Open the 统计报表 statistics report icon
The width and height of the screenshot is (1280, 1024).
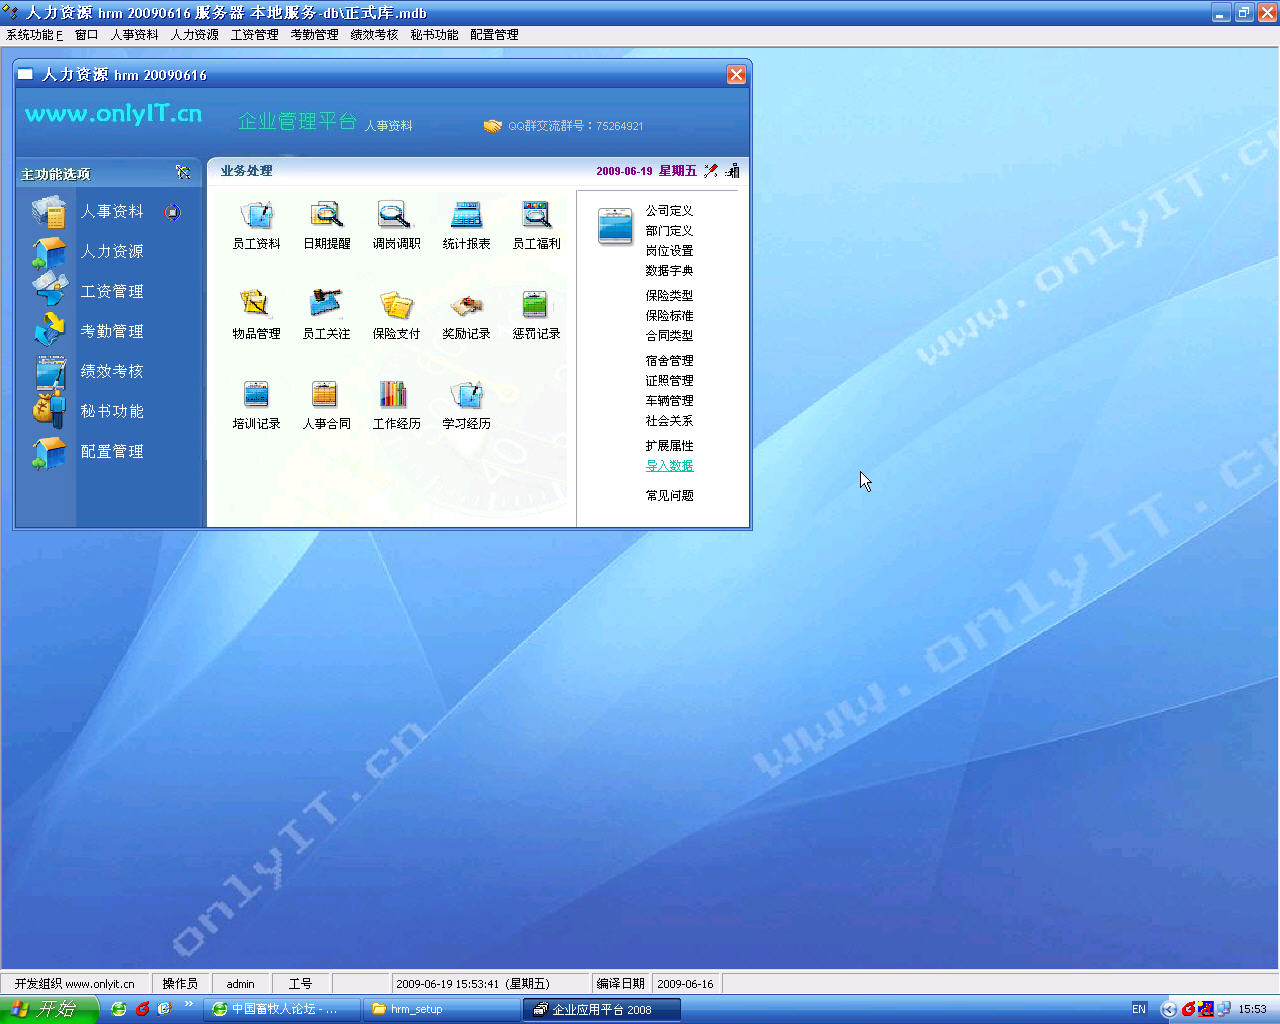[x=466, y=215]
